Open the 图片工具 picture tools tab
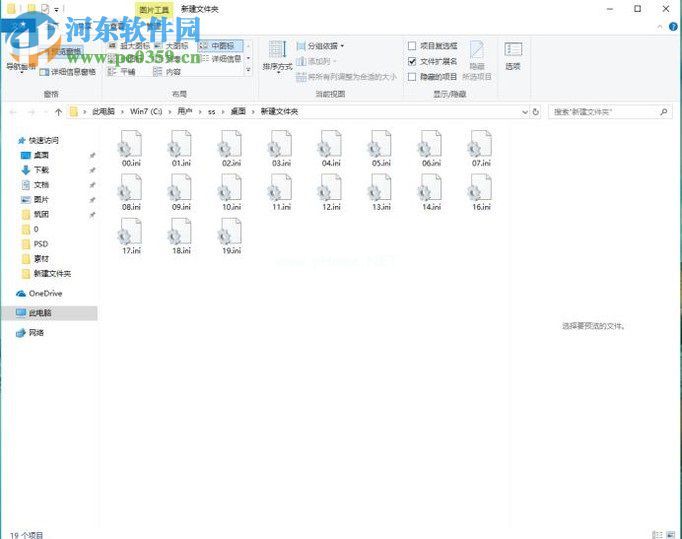The width and height of the screenshot is (682, 539). click(154, 10)
